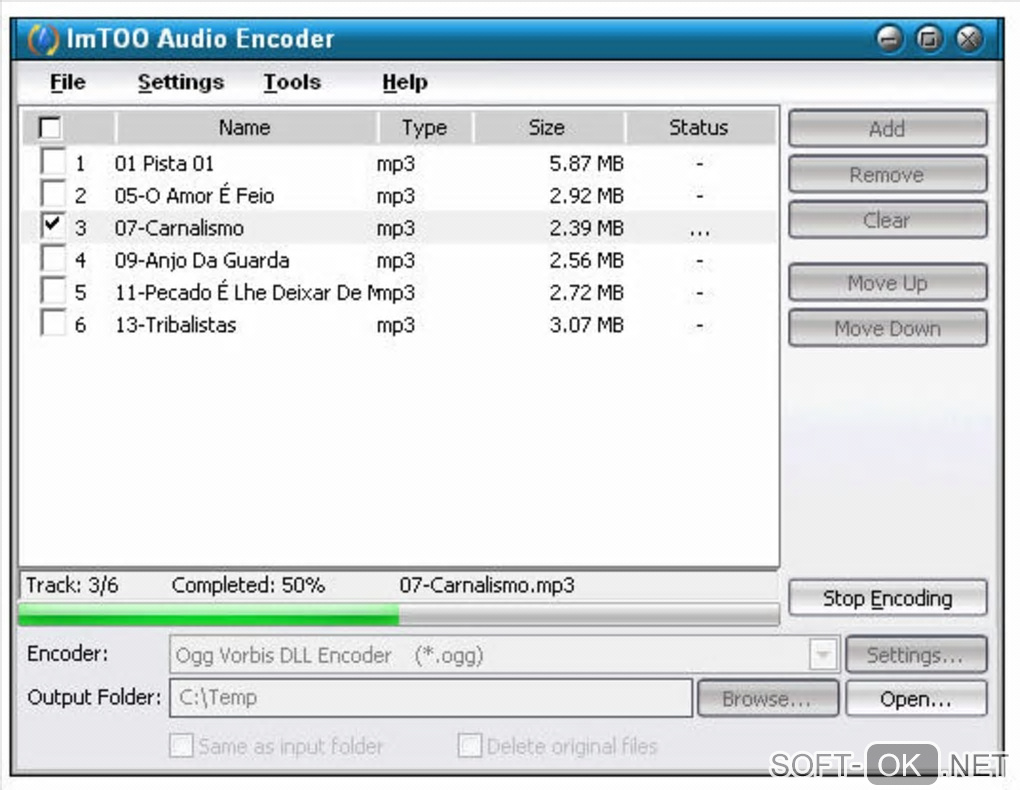Check the box for 09-Anjo Da Guarda

pyautogui.click(x=53, y=258)
